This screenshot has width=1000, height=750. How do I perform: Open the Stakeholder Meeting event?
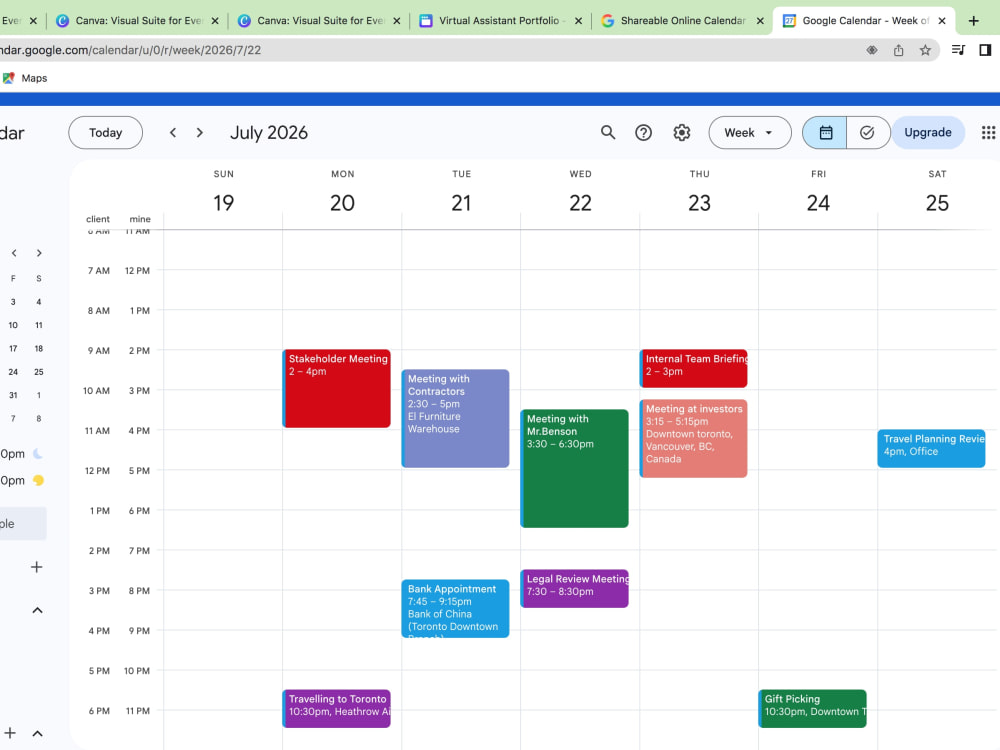337,388
